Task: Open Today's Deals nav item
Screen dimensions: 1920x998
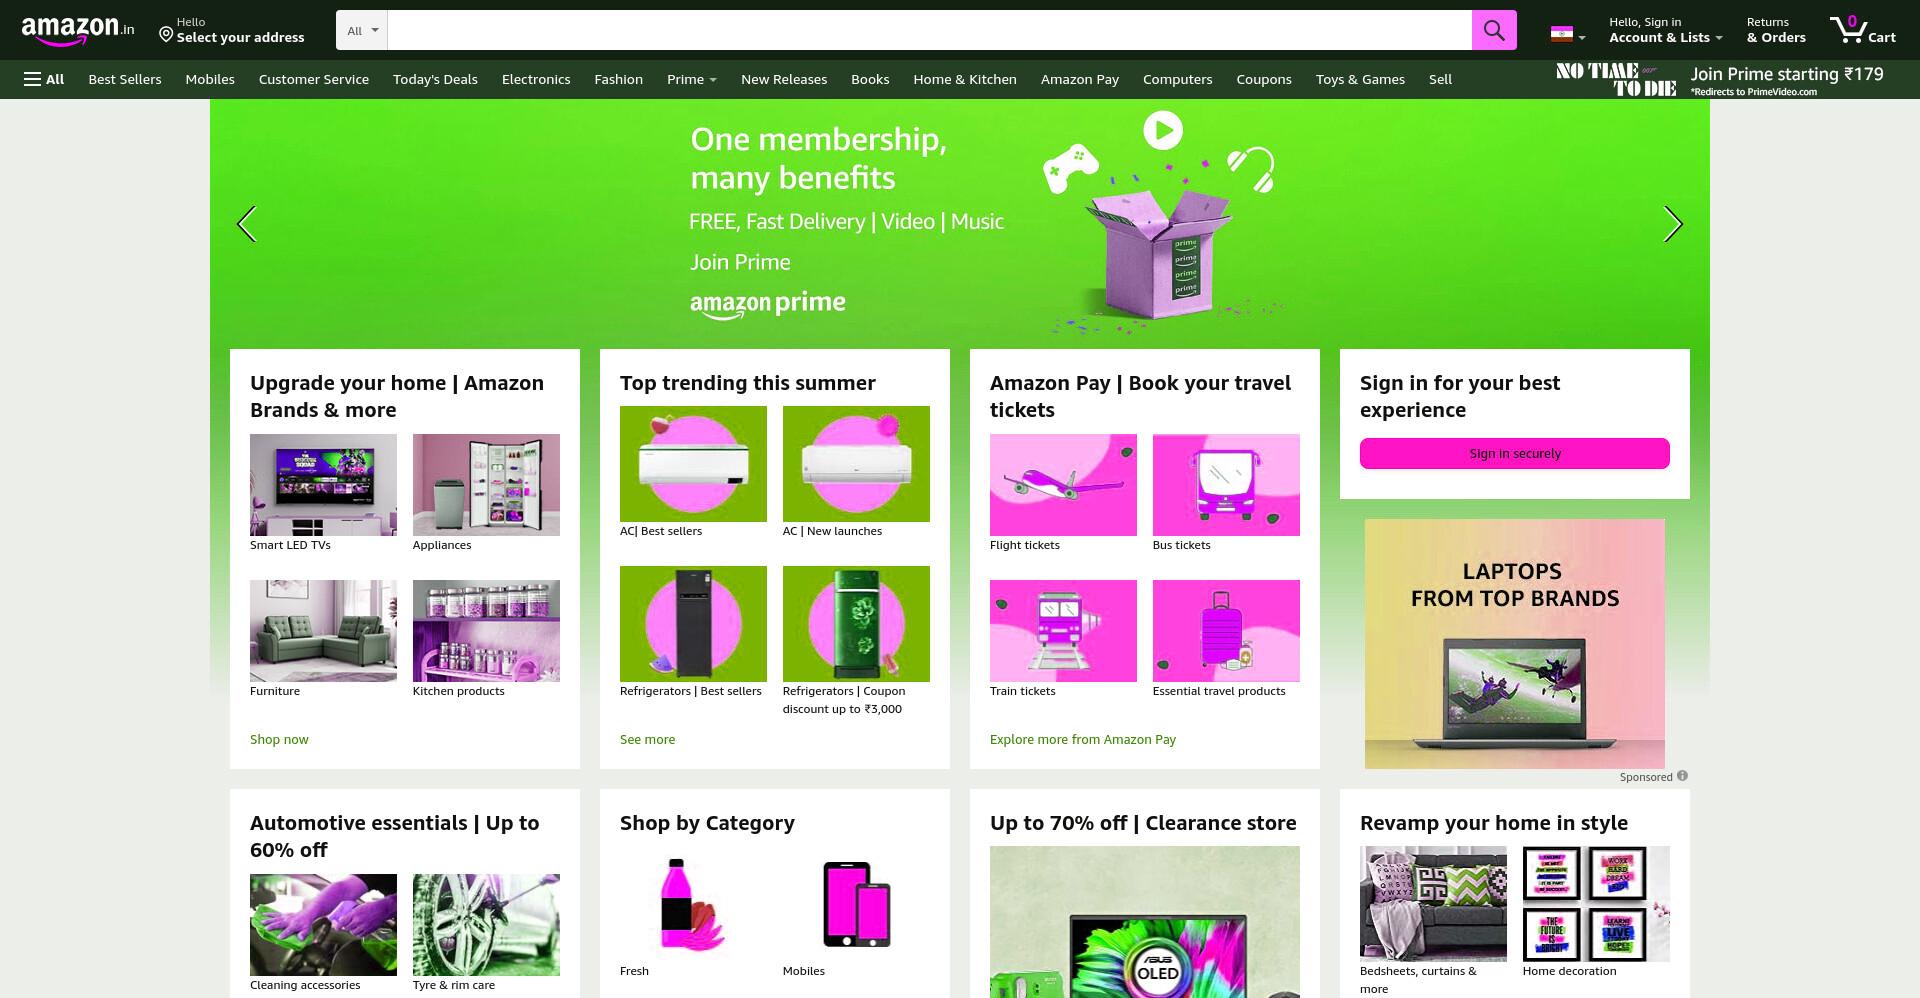Action: (435, 79)
